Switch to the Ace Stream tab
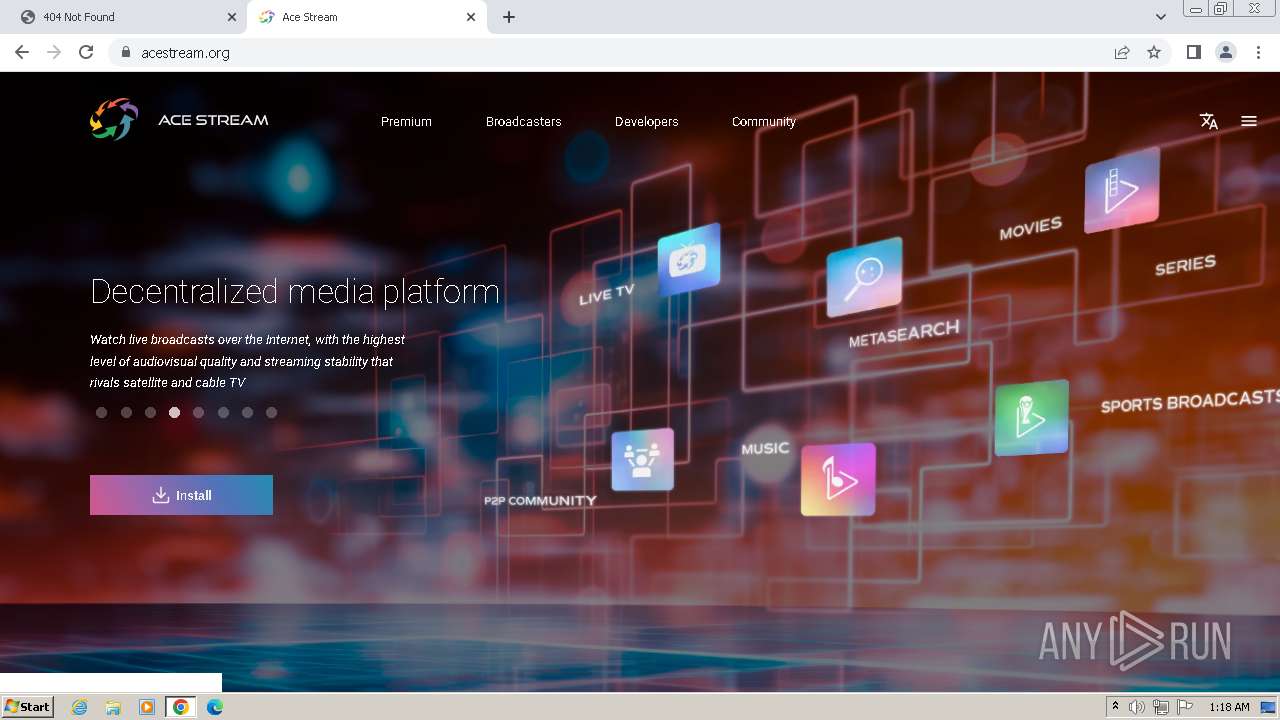Image resolution: width=1280 pixels, height=720 pixels. coord(365,17)
